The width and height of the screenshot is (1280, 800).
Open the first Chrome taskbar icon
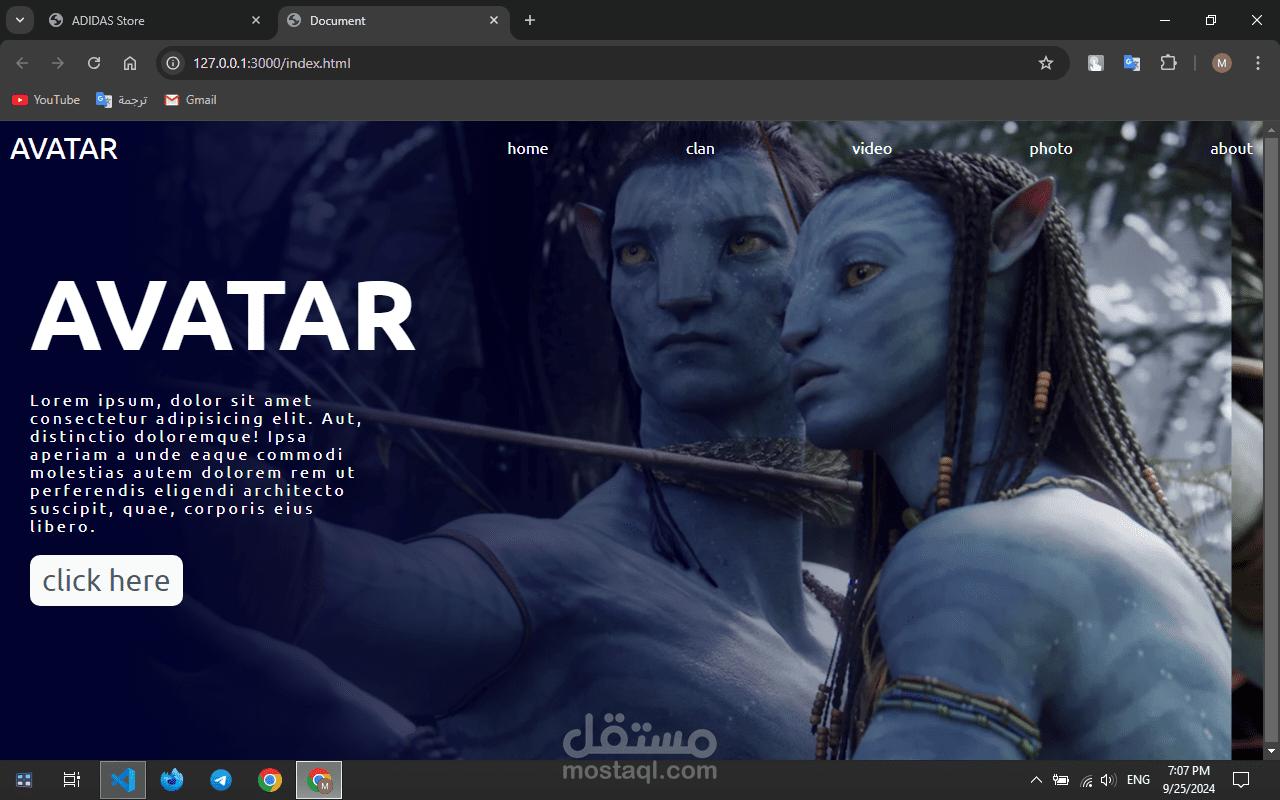coord(270,780)
